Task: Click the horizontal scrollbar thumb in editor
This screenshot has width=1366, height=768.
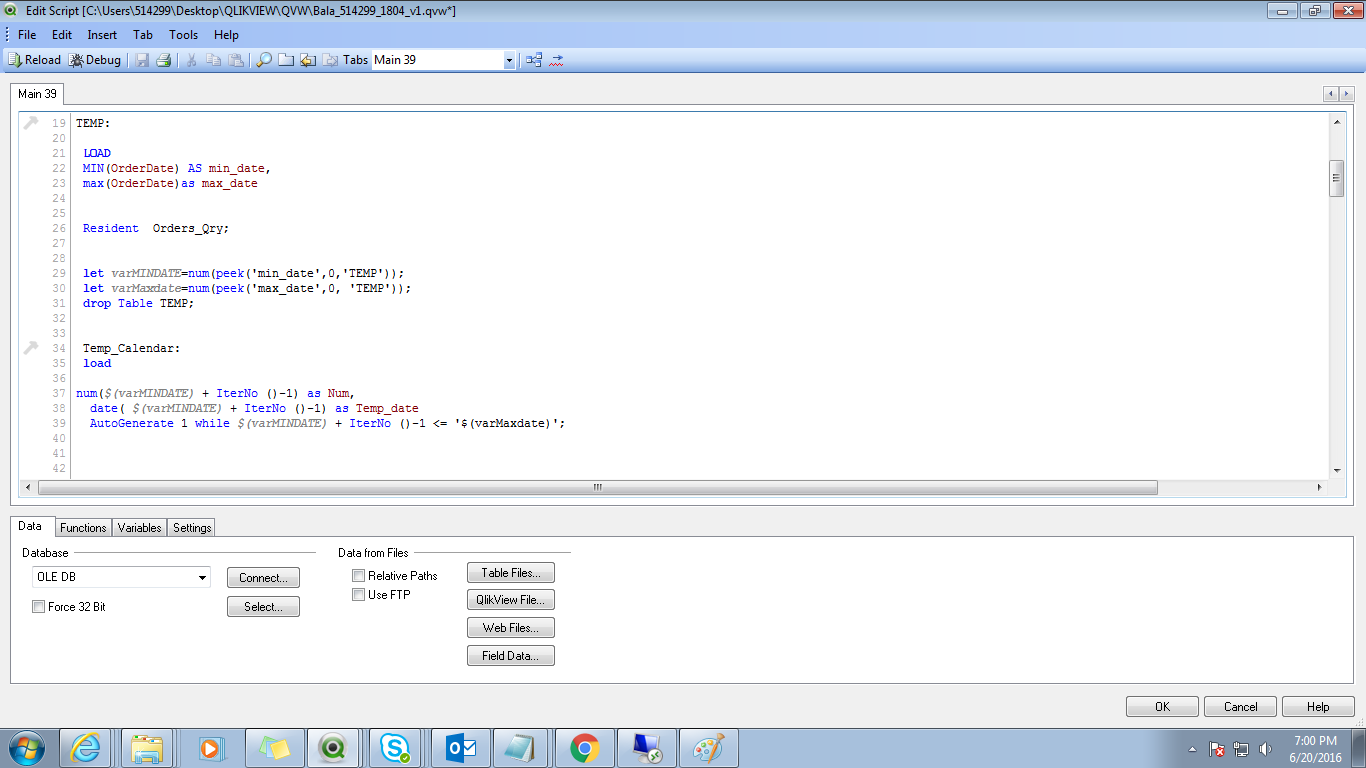Action: (x=597, y=488)
